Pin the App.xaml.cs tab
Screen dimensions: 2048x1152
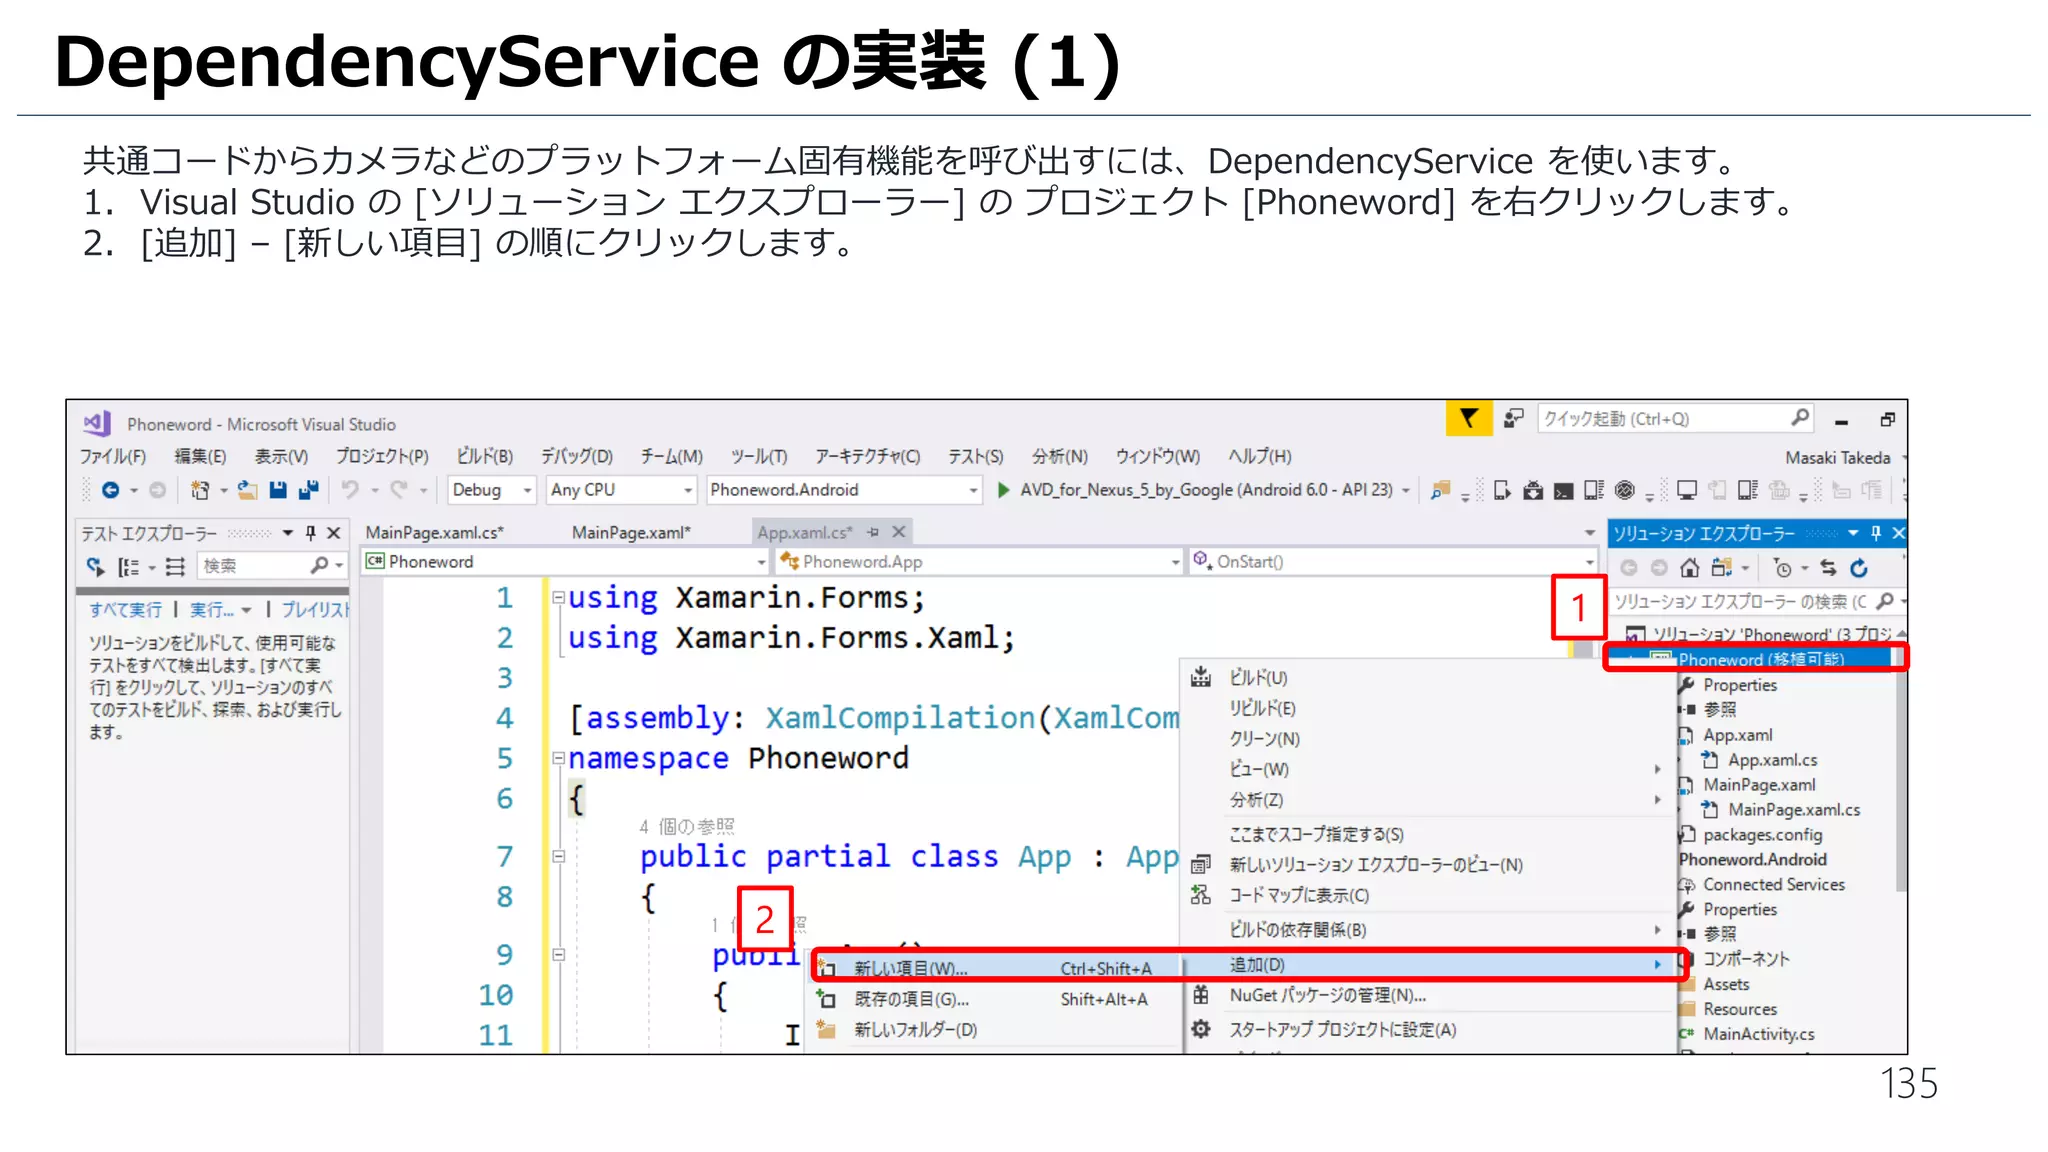click(873, 533)
